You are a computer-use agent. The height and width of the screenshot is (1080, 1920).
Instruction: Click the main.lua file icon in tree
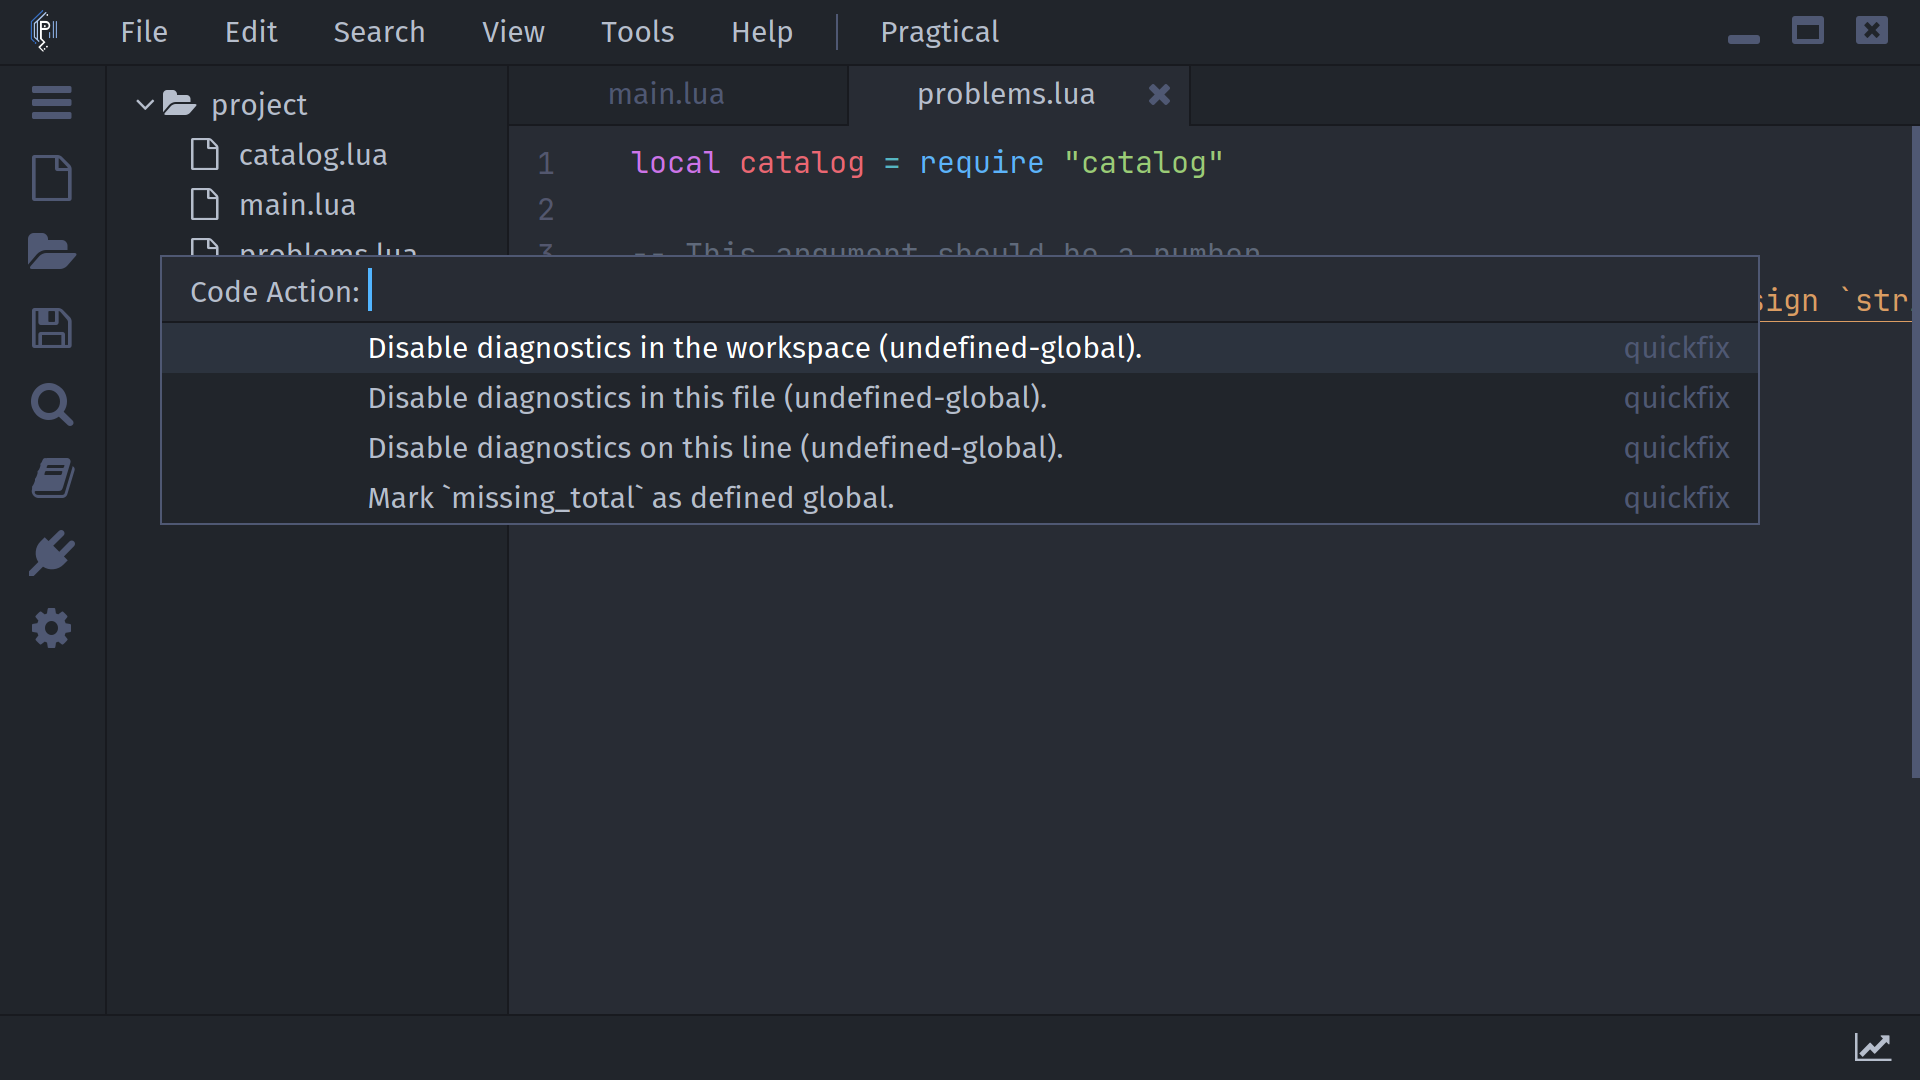point(205,204)
